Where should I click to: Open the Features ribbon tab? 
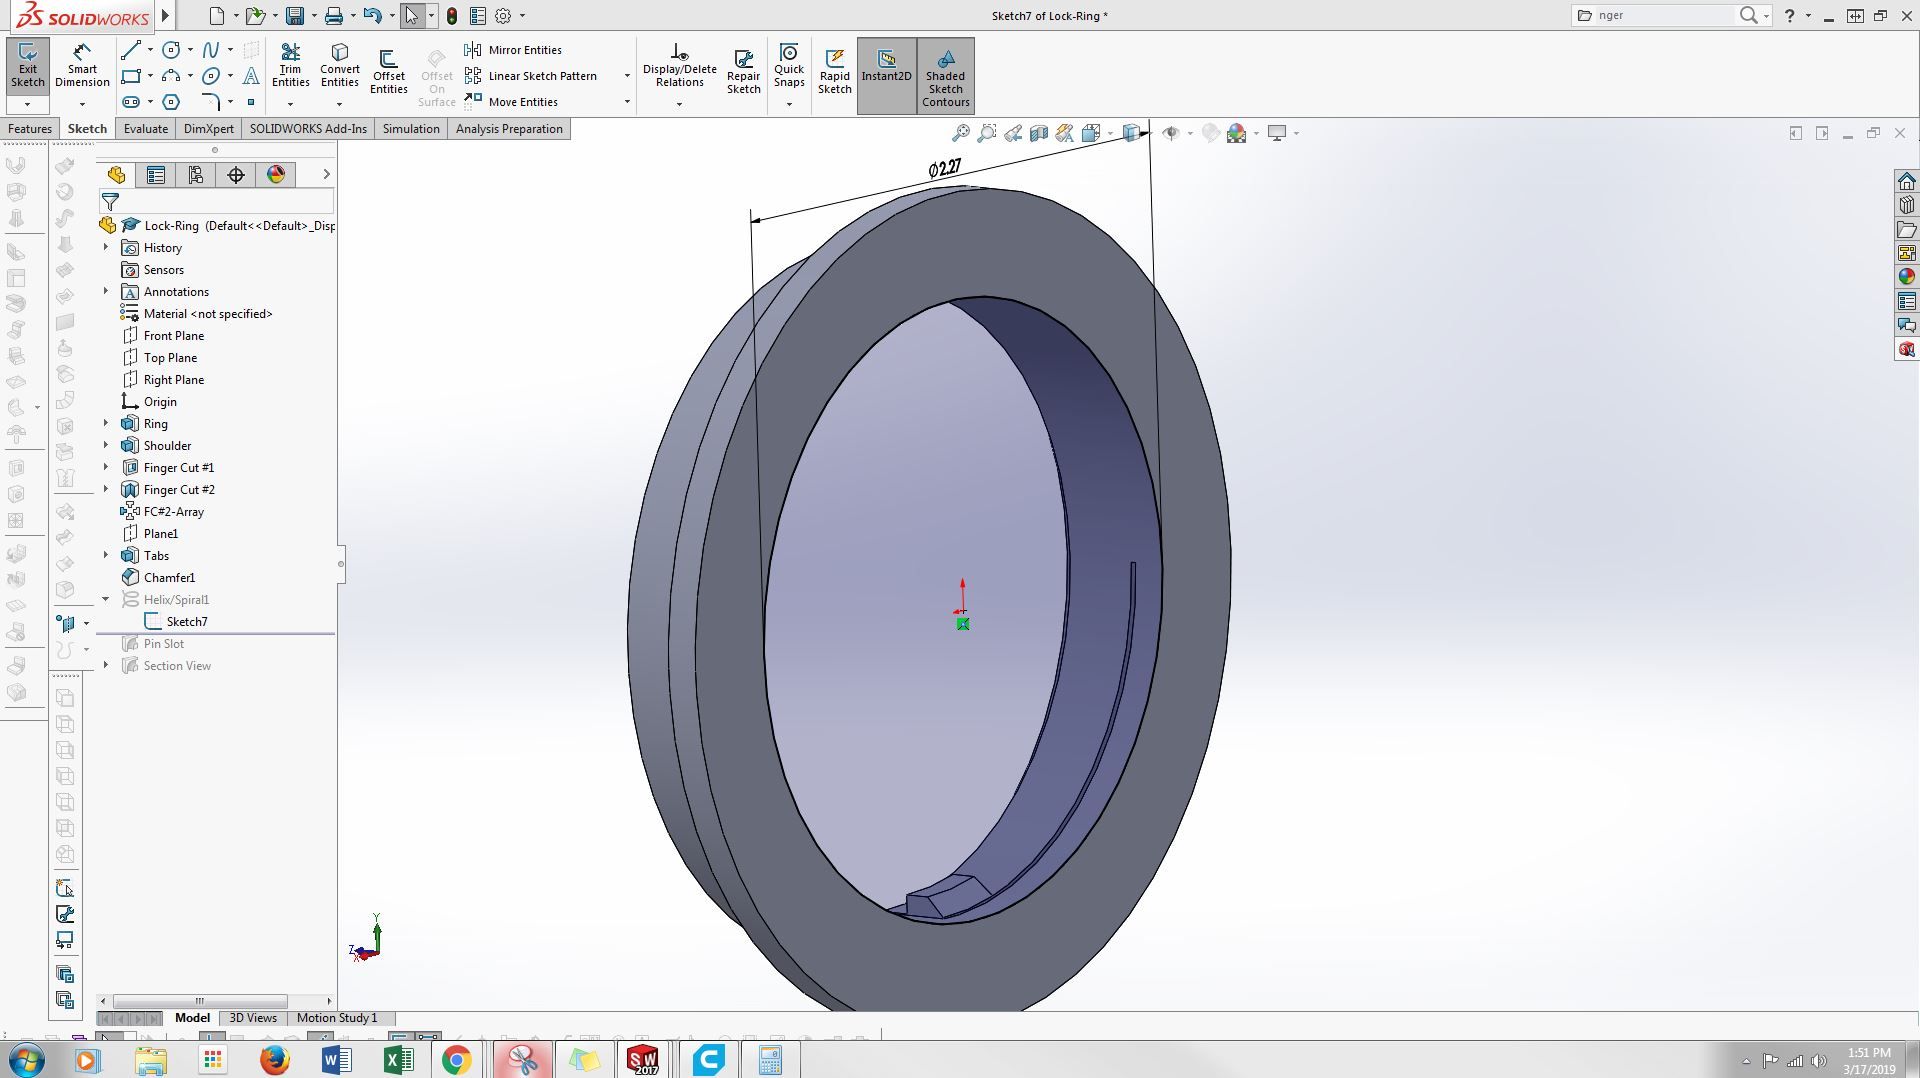pyautogui.click(x=30, y=129)
